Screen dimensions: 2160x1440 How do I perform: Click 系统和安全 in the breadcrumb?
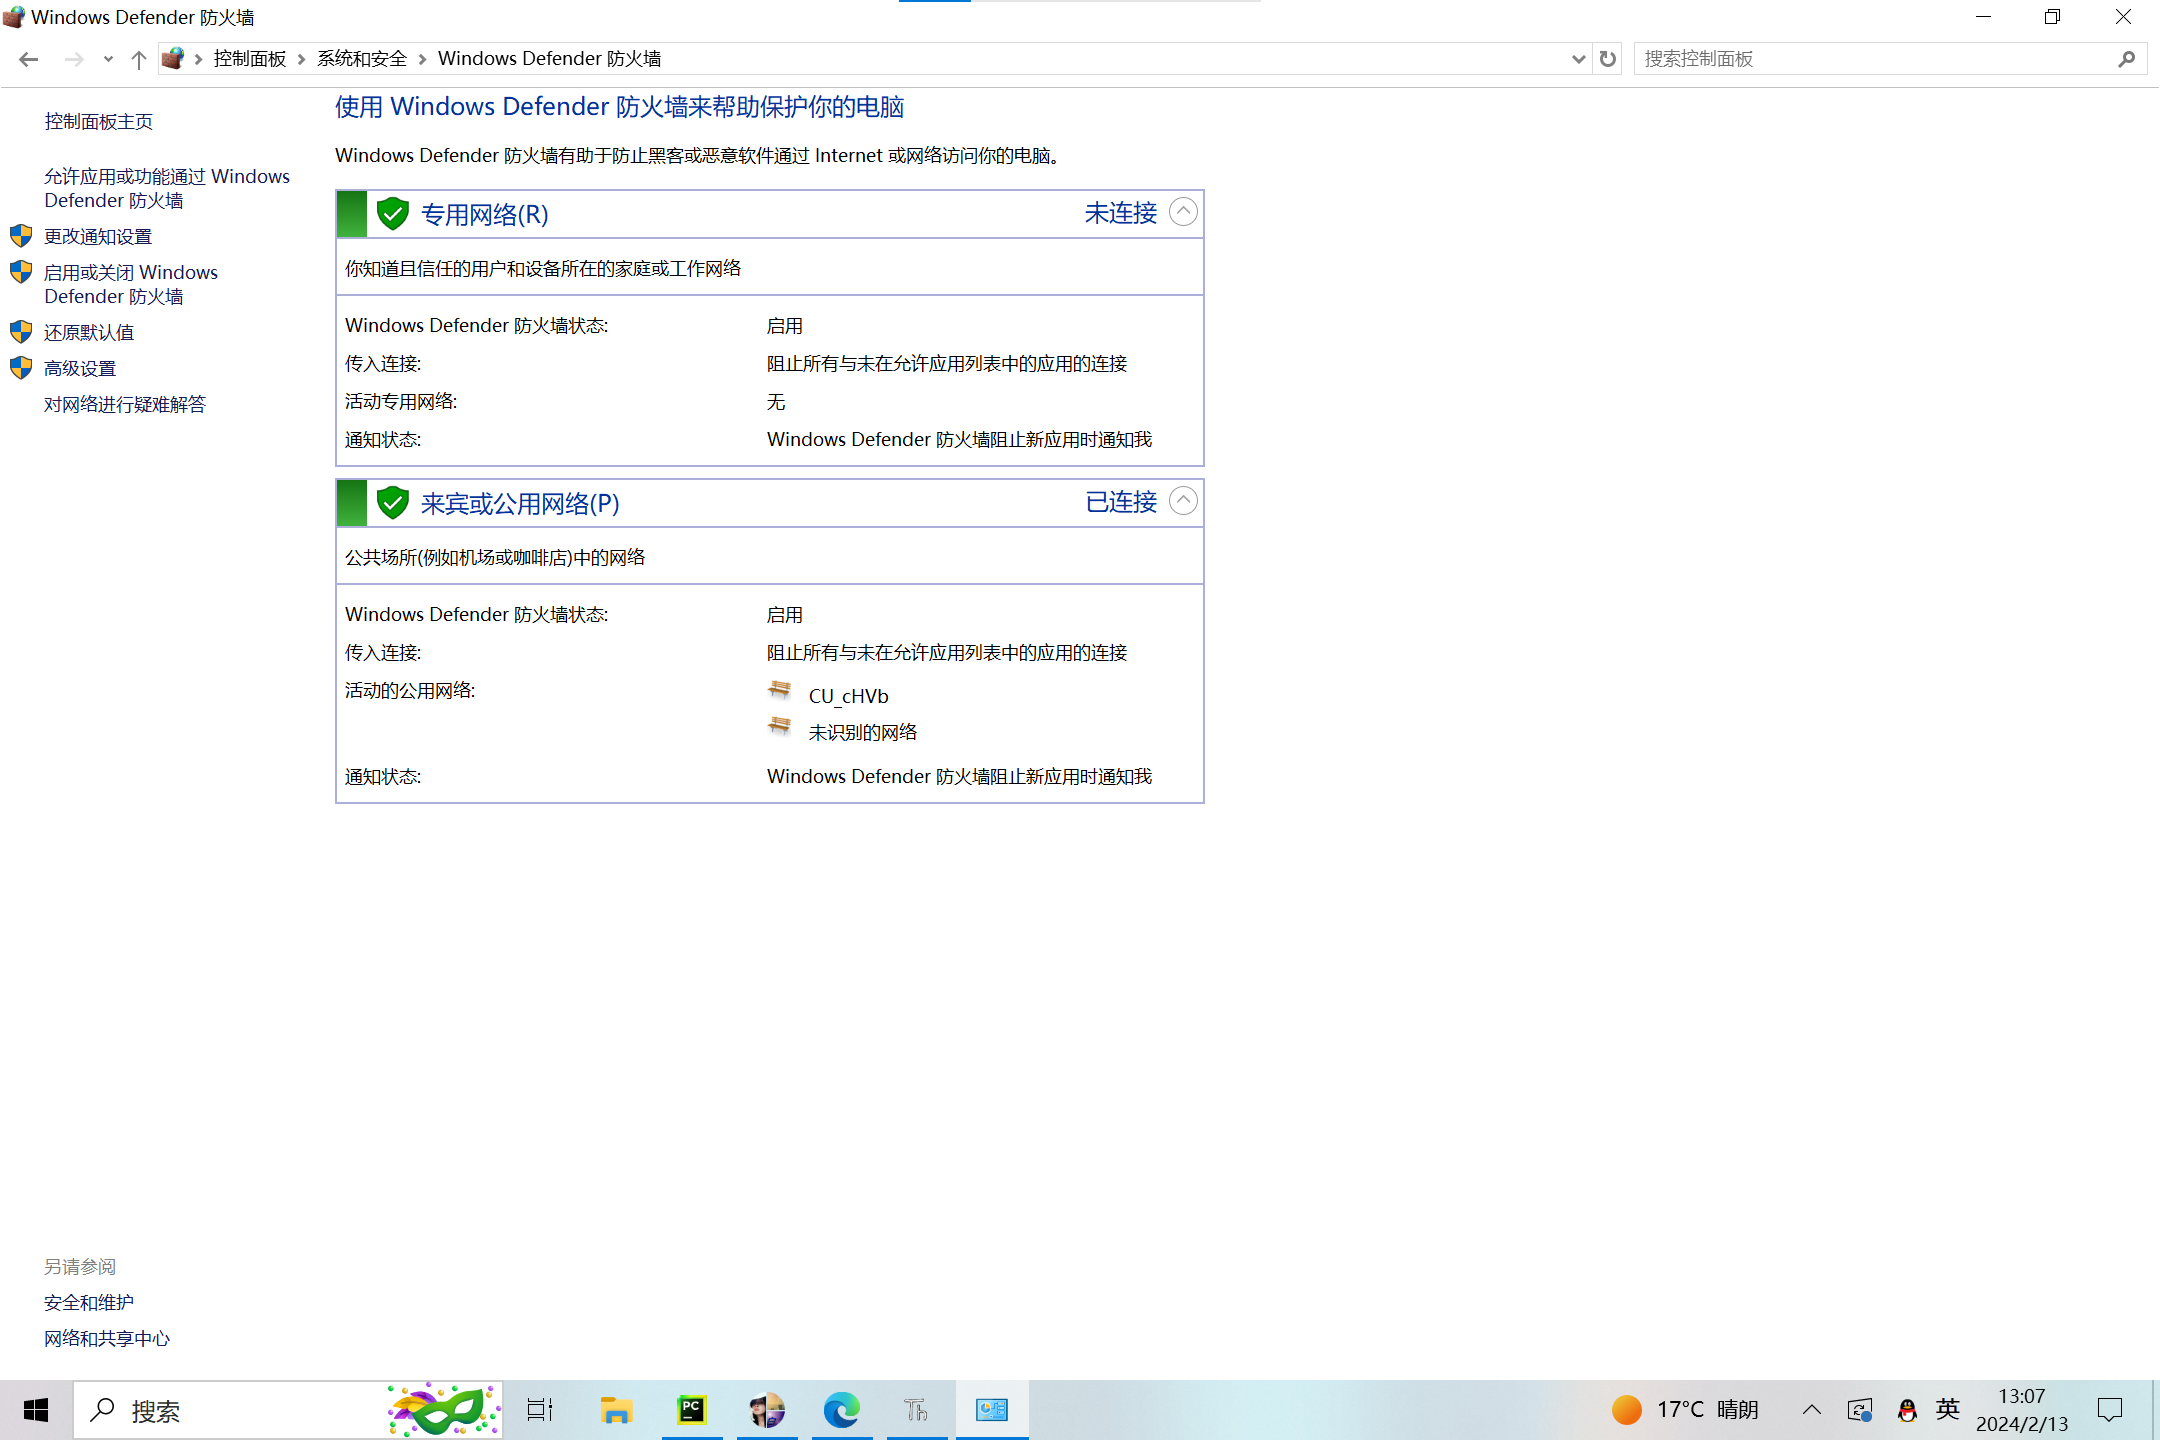point(362,59)
